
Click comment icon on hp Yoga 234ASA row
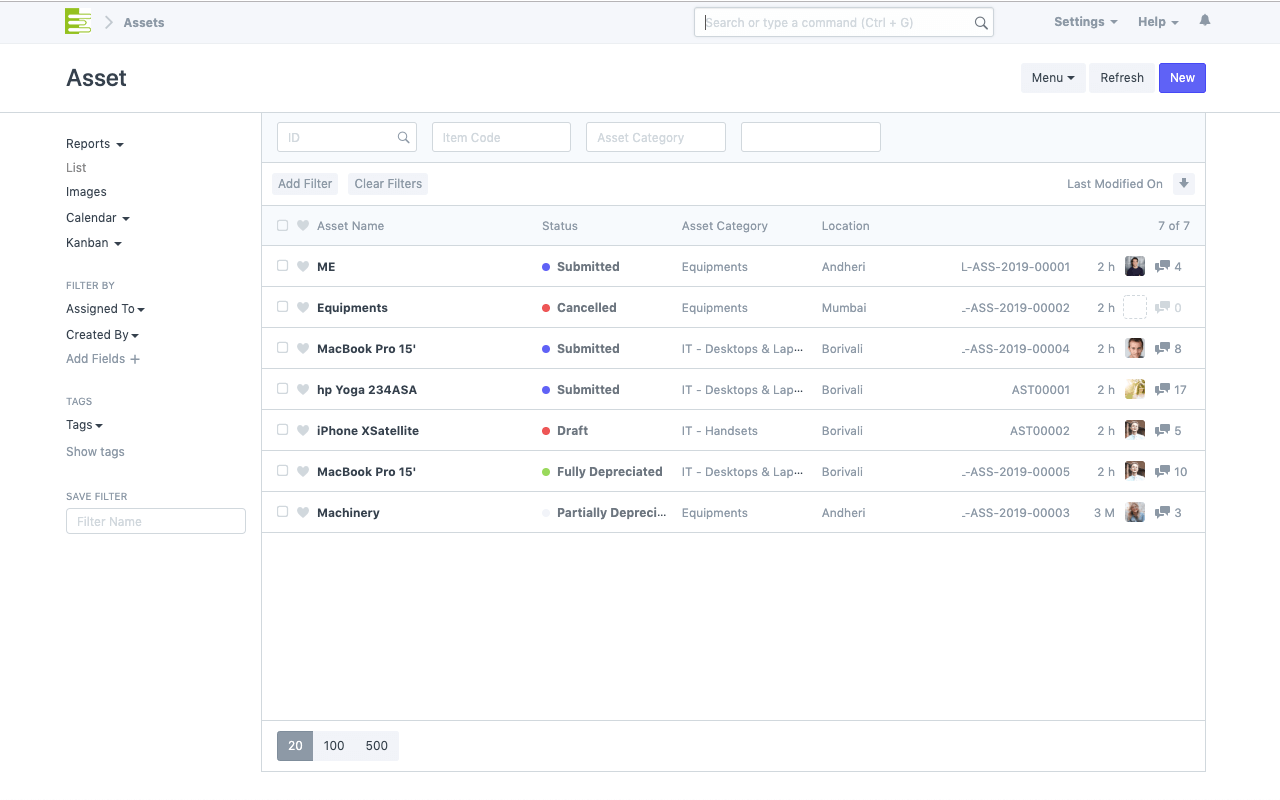coord(1162,390)
